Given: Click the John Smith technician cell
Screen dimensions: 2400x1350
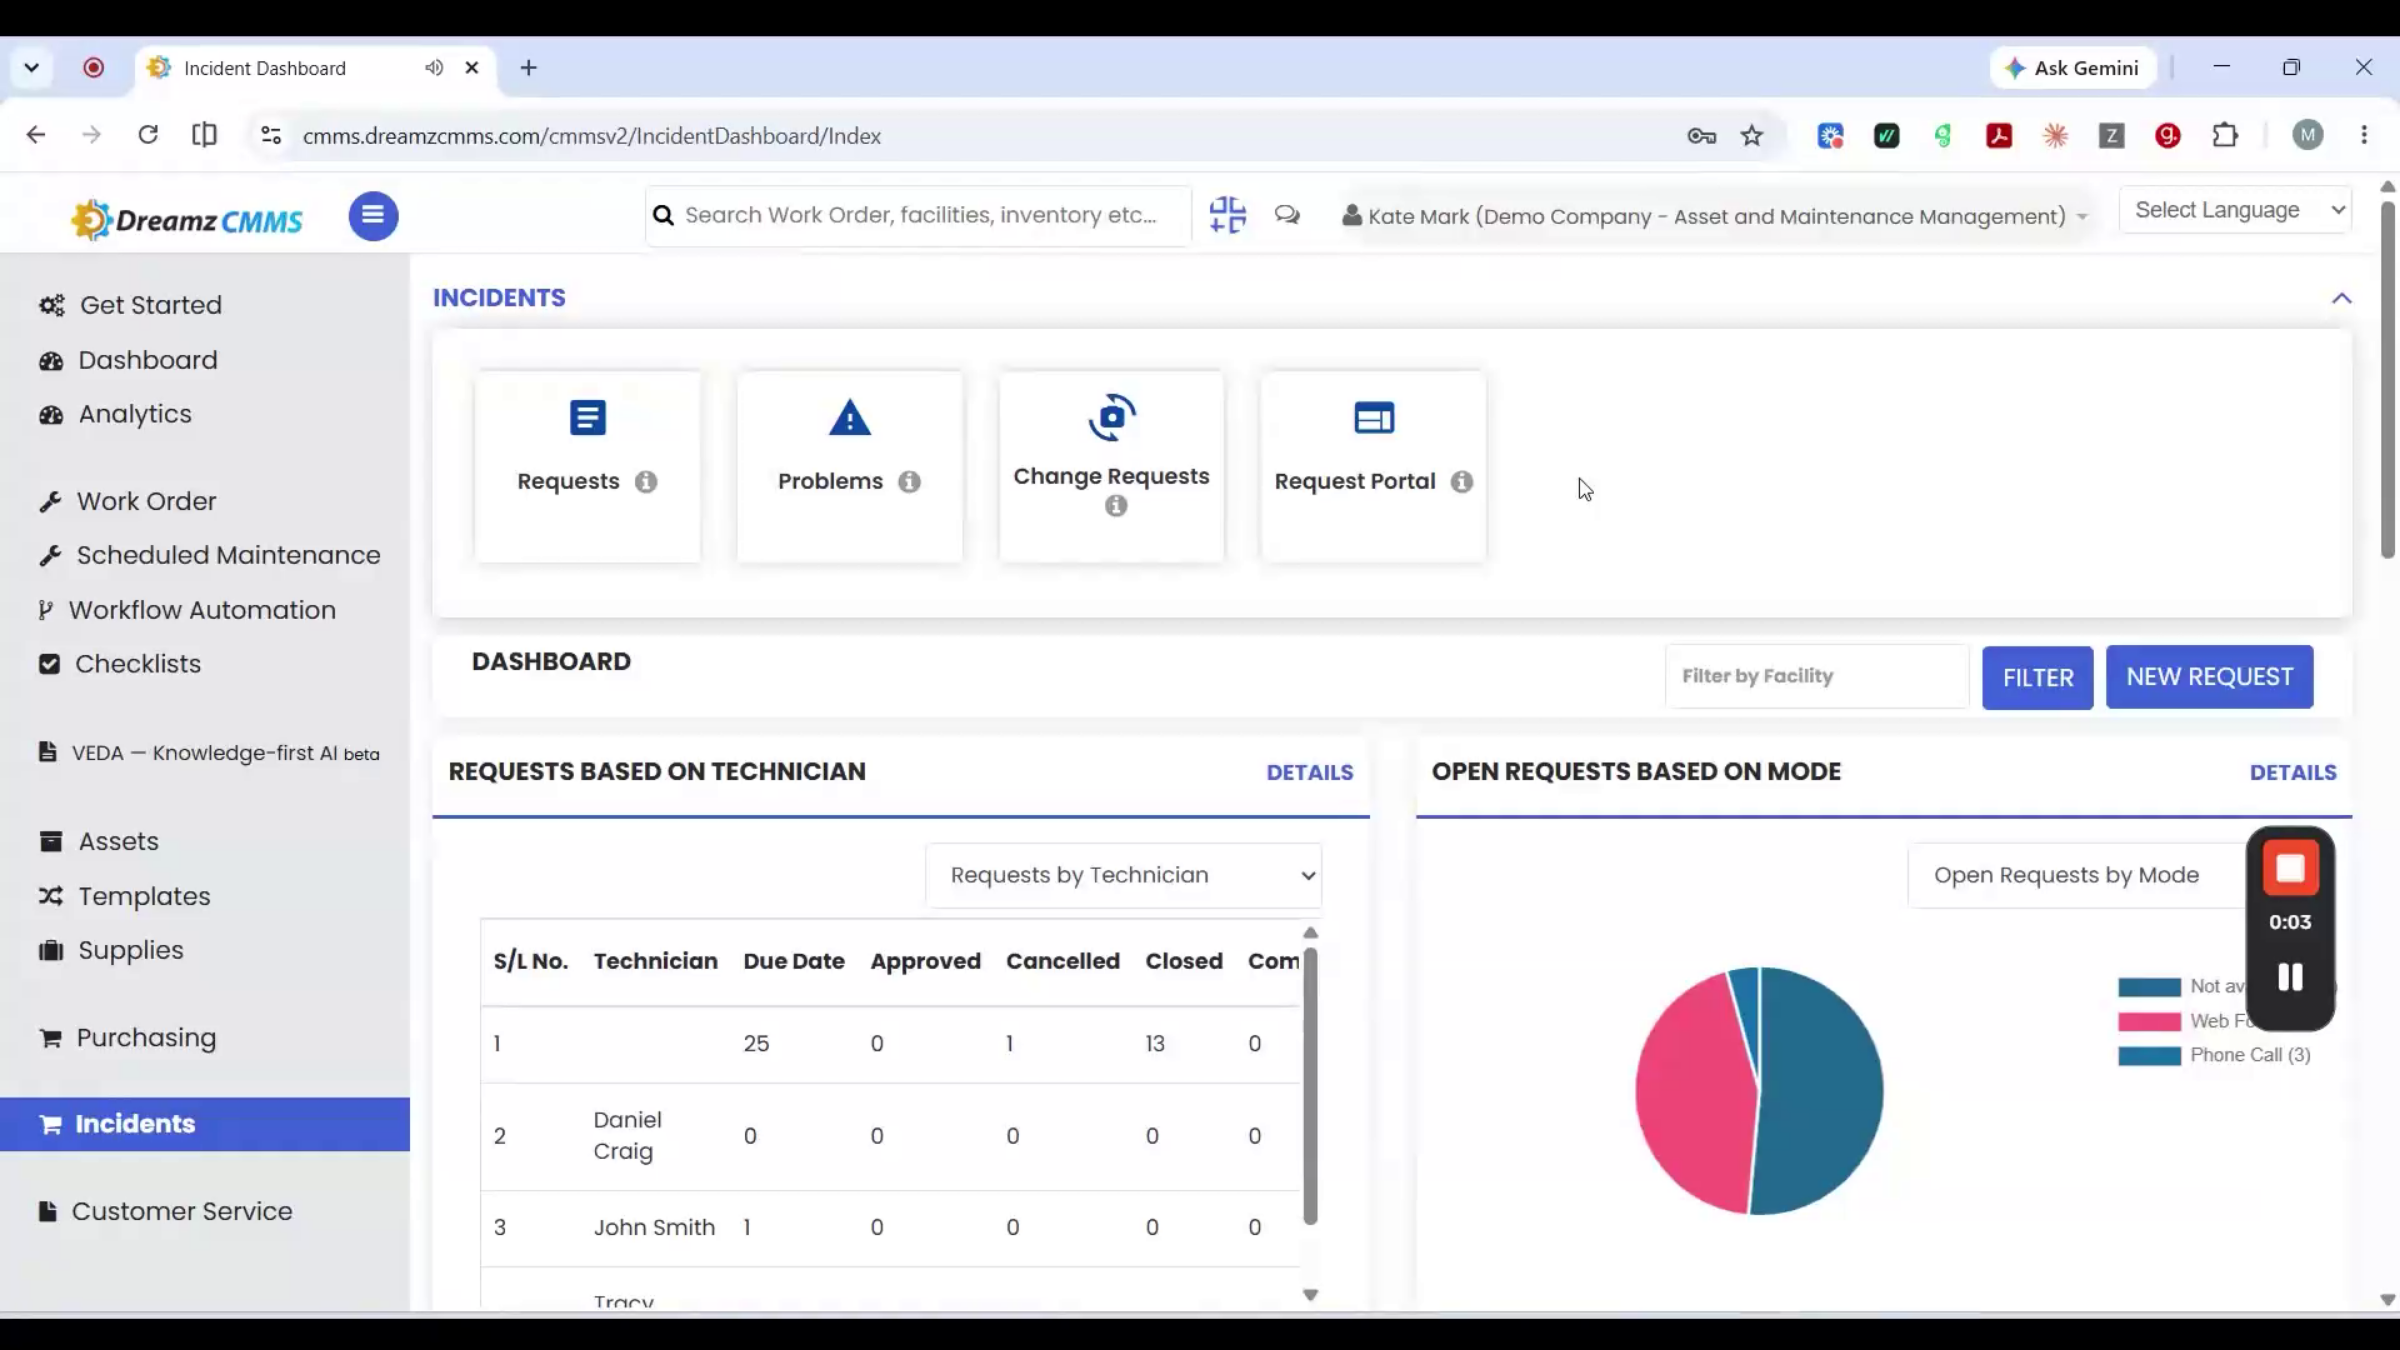Looking at the screenshot, I should pyautogui.click(x=654, y=1227).
